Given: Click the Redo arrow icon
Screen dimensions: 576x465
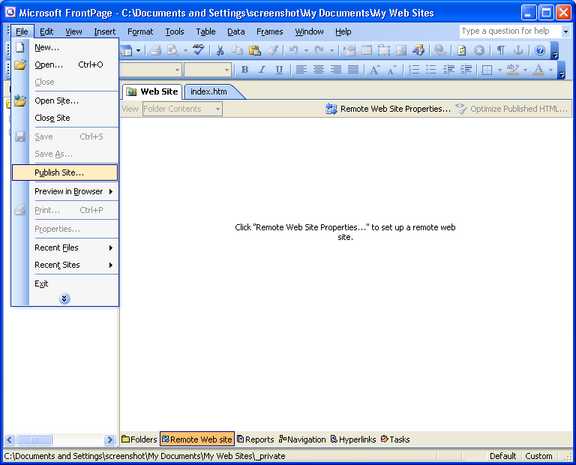Looking at the screenshot, I should tap(319, 50).
